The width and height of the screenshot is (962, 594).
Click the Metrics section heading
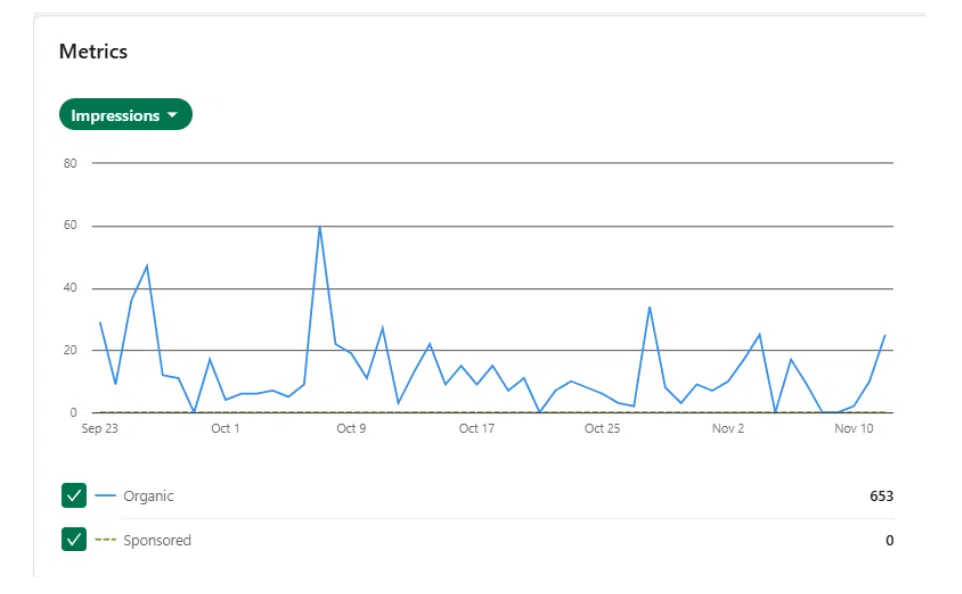click(x=93, y=52)
